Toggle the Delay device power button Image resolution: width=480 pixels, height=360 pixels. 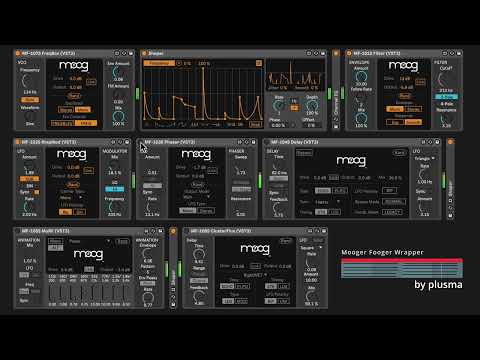(x=266, y=142)
